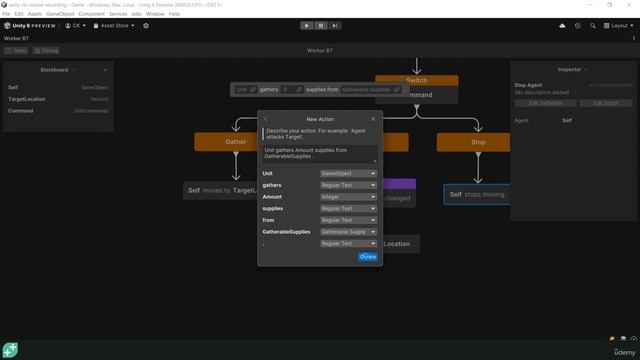The image size is (640, 360).
Task: Open the GatherableSupplies type dropdown
Action: (x=348, y=232)
